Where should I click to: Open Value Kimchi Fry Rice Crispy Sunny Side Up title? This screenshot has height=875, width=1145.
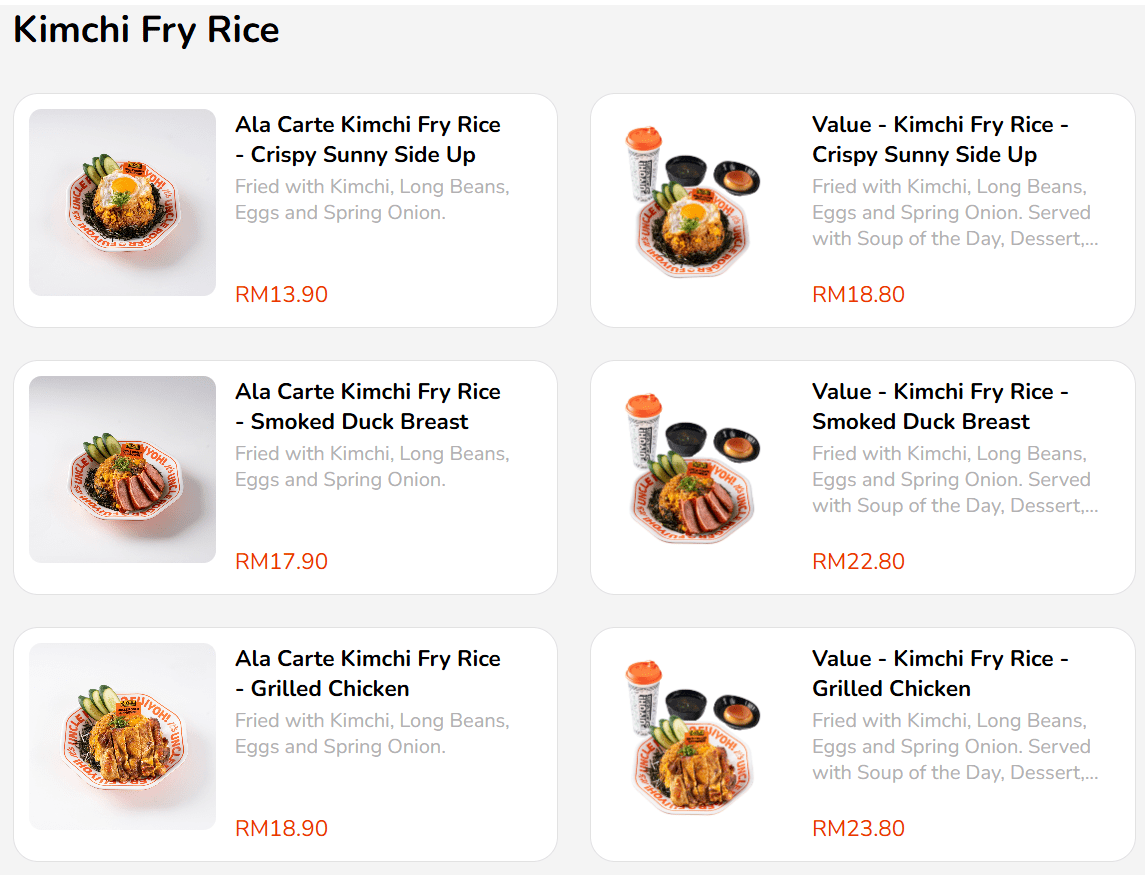939,140
